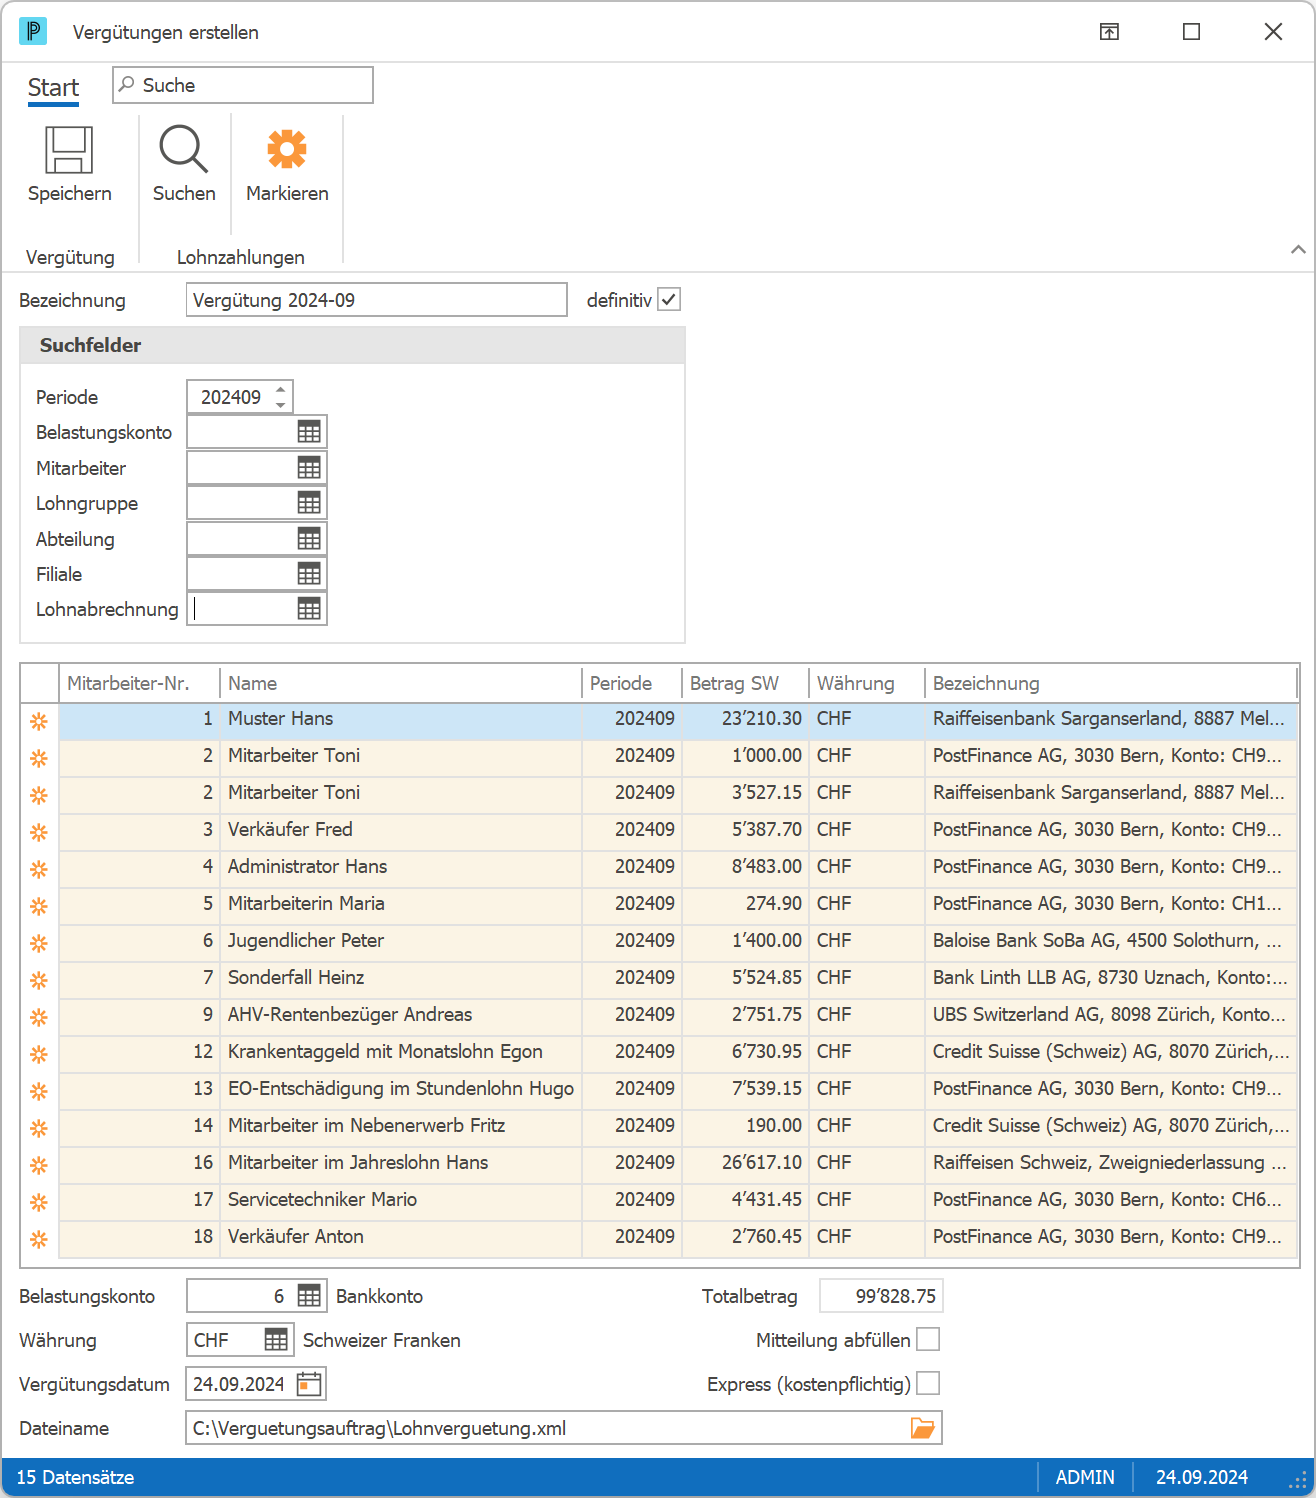Open calendar picker for Vergütungsdatum
Viewport: 1316px width, 1498px height.
pos(309,1384)
